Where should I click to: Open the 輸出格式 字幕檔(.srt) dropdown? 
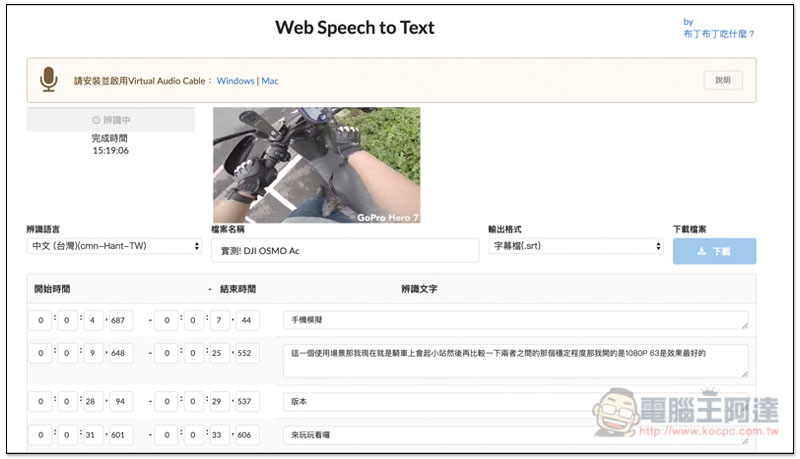point(576,246)
